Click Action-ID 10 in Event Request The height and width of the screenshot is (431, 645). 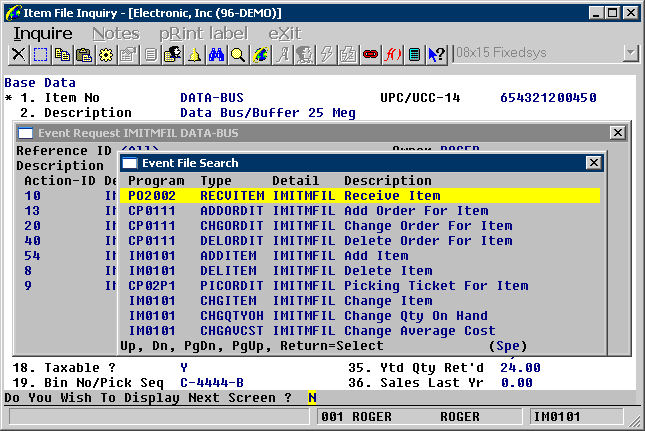(32, 196)
